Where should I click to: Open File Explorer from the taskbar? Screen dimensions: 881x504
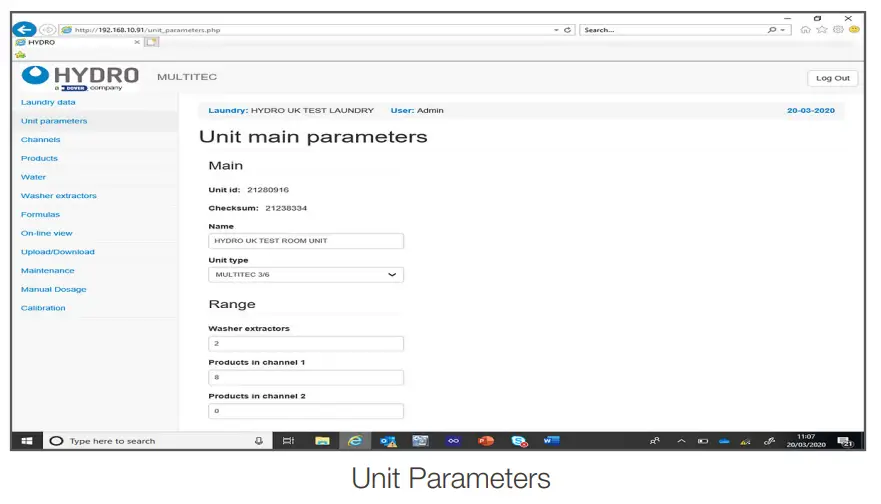pyautogui.click(x=322, y=441)
